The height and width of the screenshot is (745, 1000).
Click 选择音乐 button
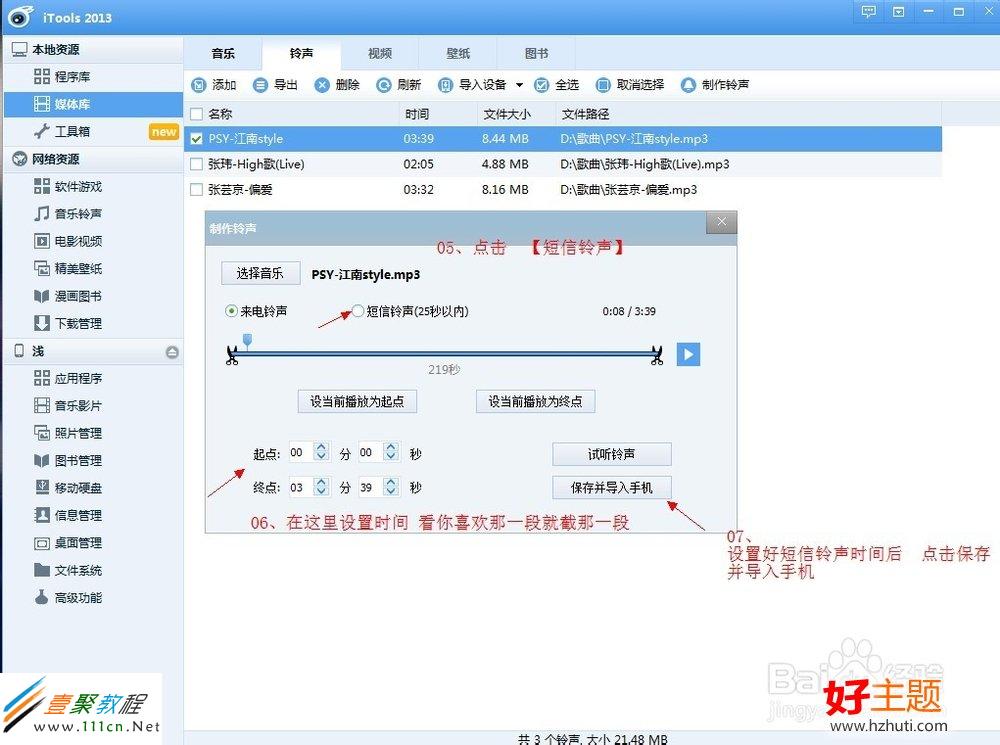(x=260, y=273)
